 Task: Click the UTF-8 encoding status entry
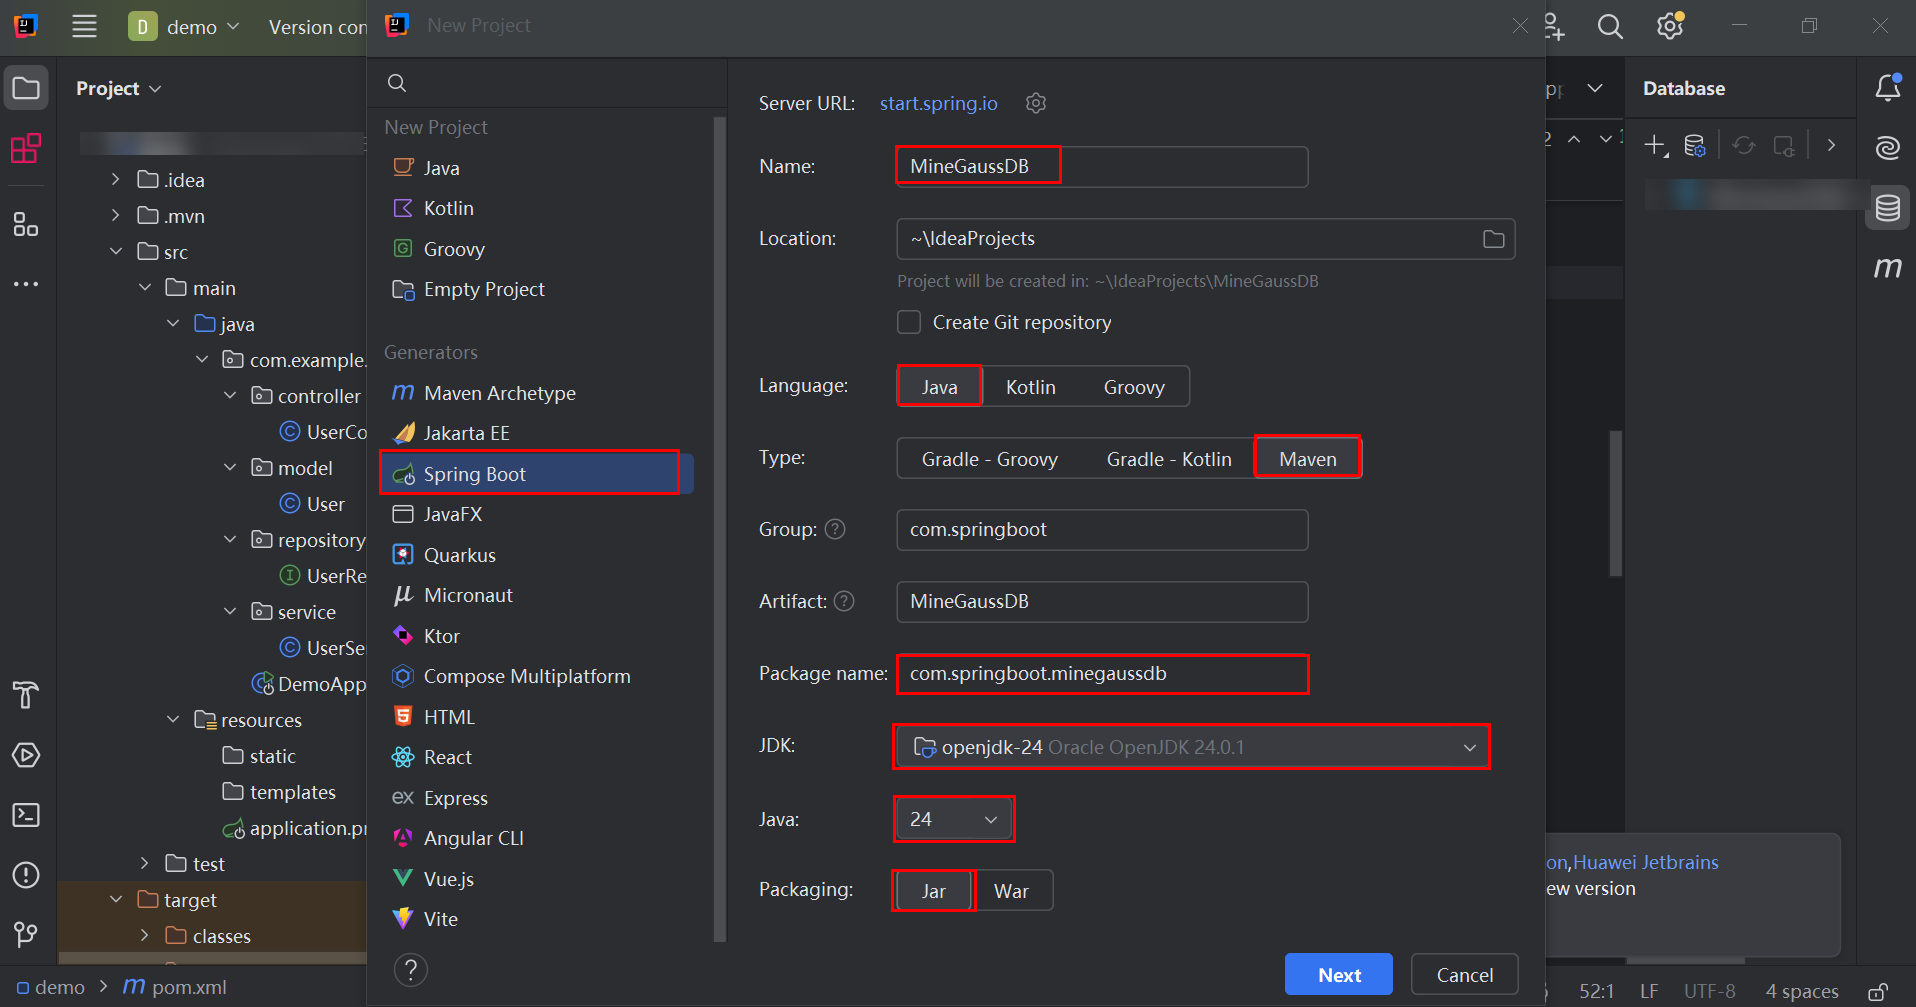pyautogui.click(x=1709, y=991)
